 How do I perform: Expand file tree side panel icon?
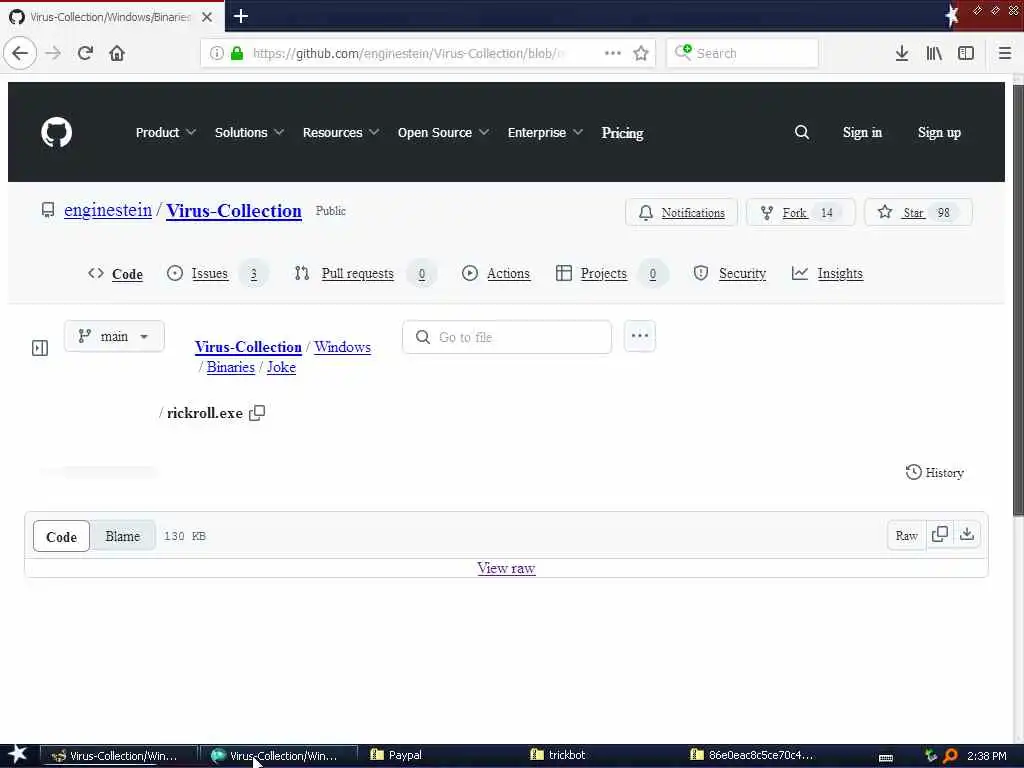click(x=40, y=348)
